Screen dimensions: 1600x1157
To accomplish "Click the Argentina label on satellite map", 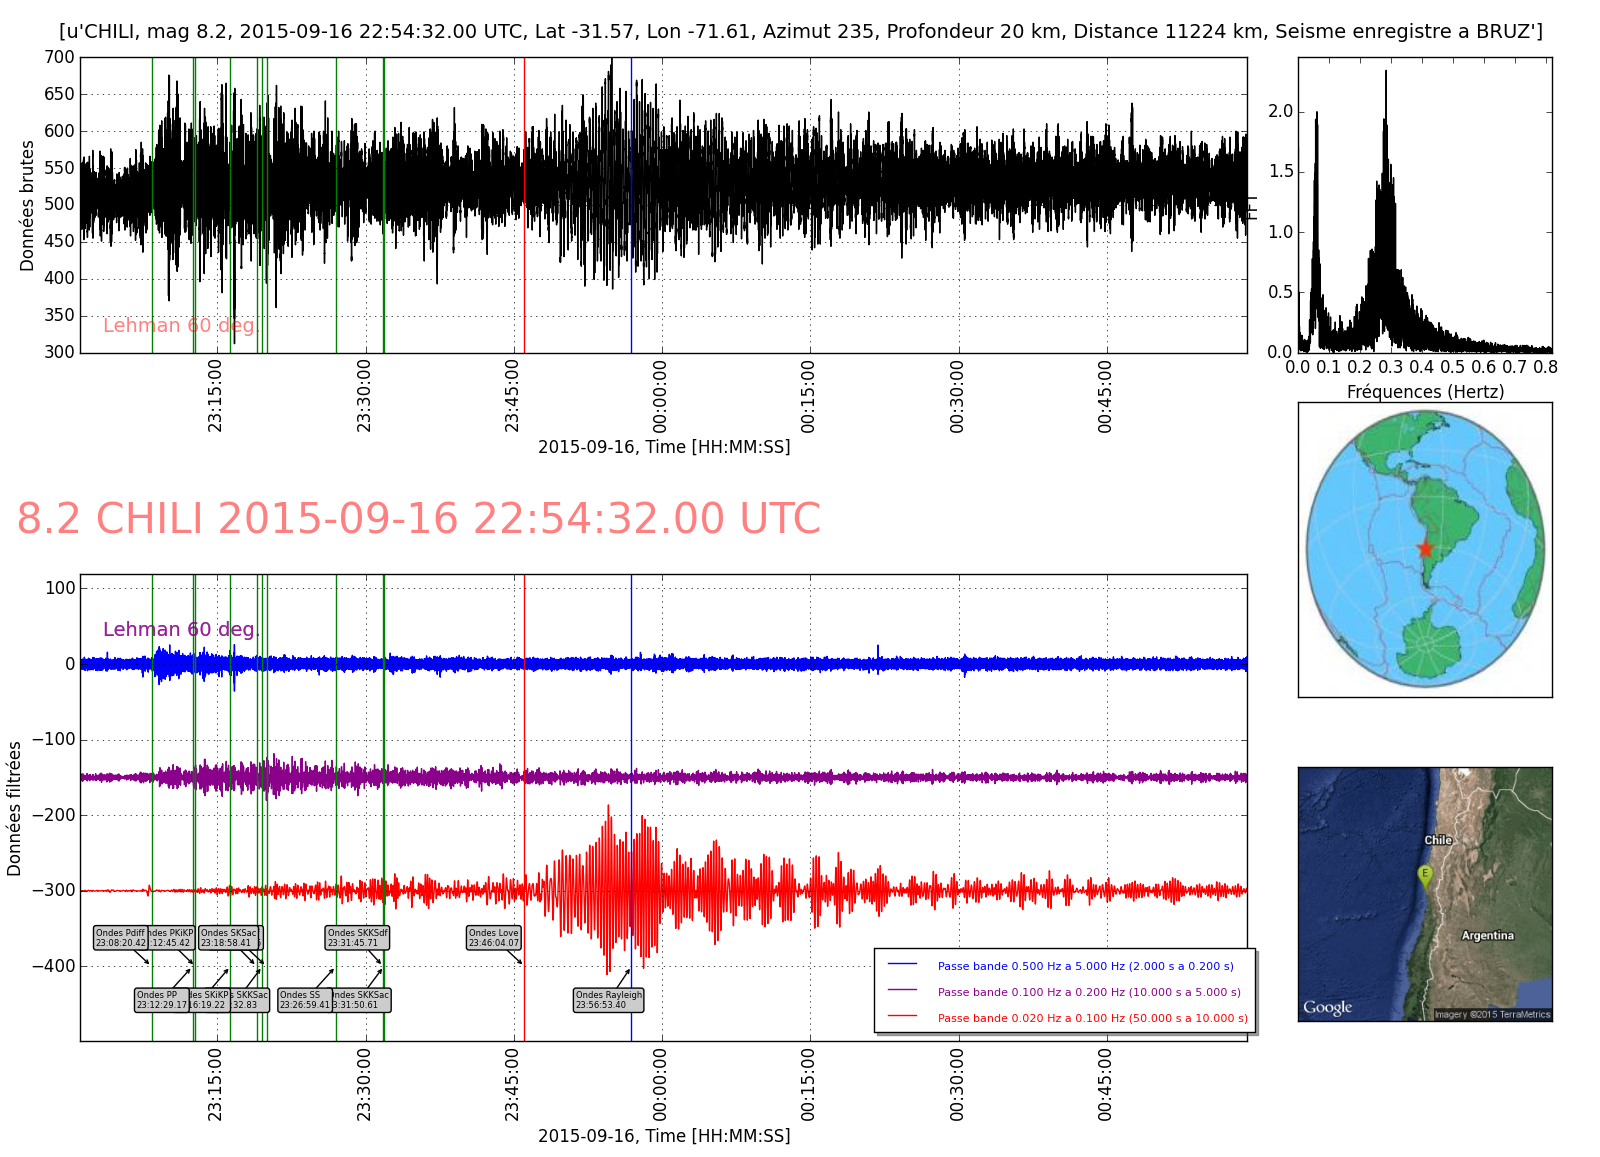I will [x=1487, y=936].
